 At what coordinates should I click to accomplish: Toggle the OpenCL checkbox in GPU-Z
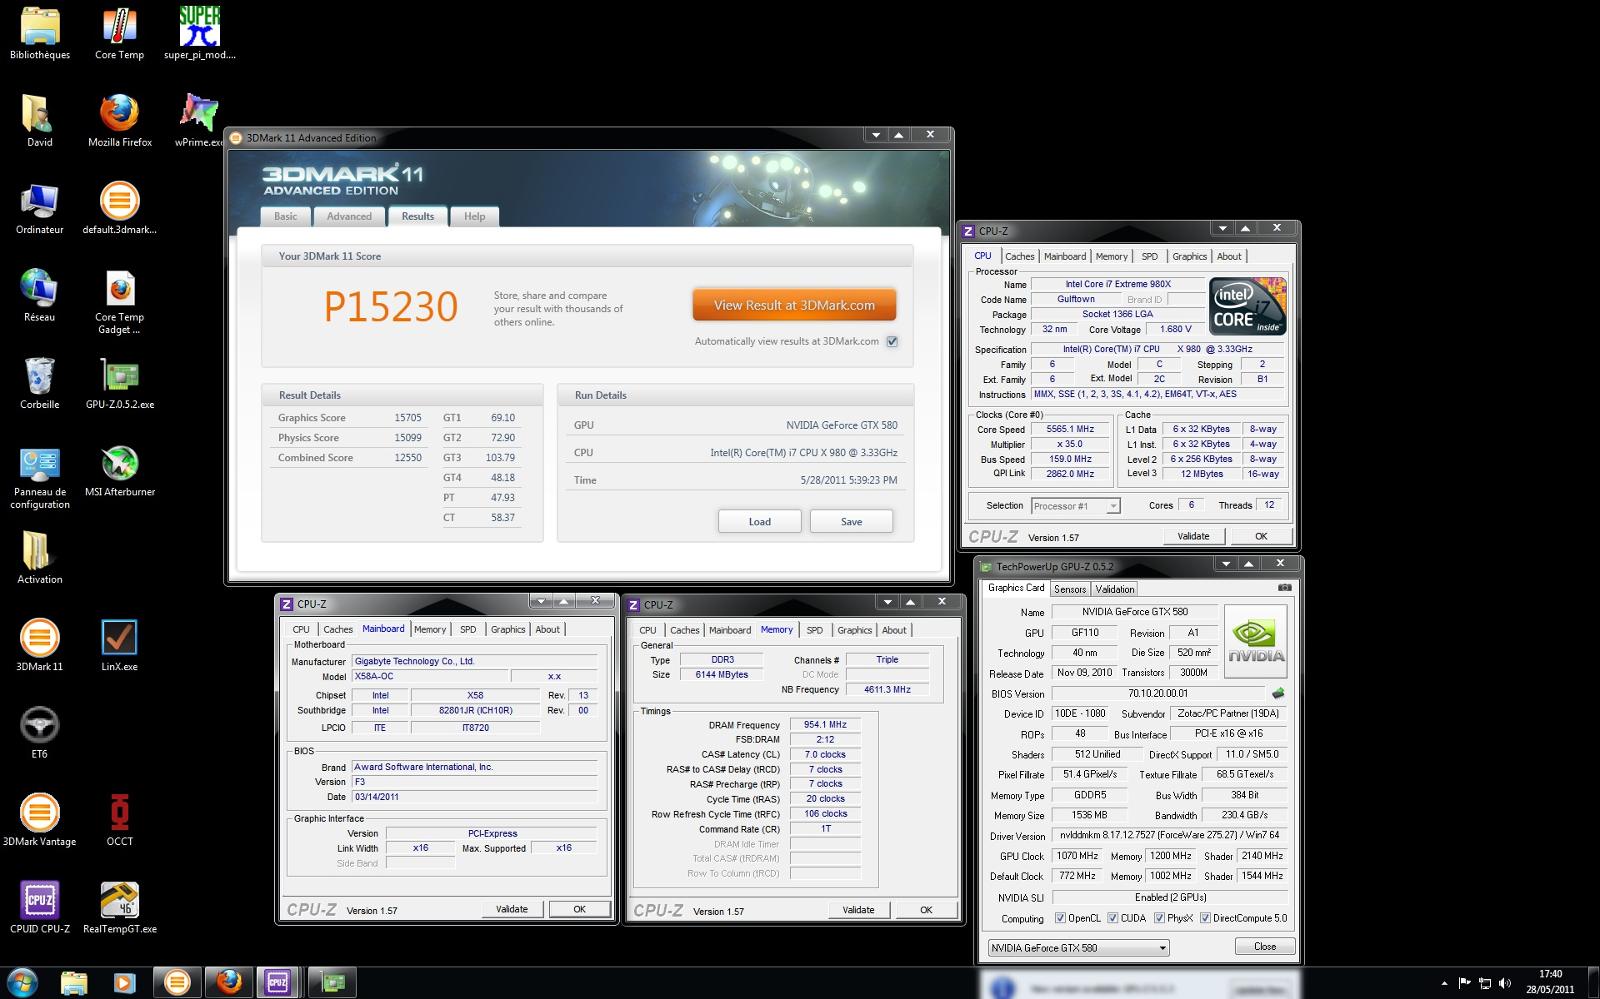1060,918
